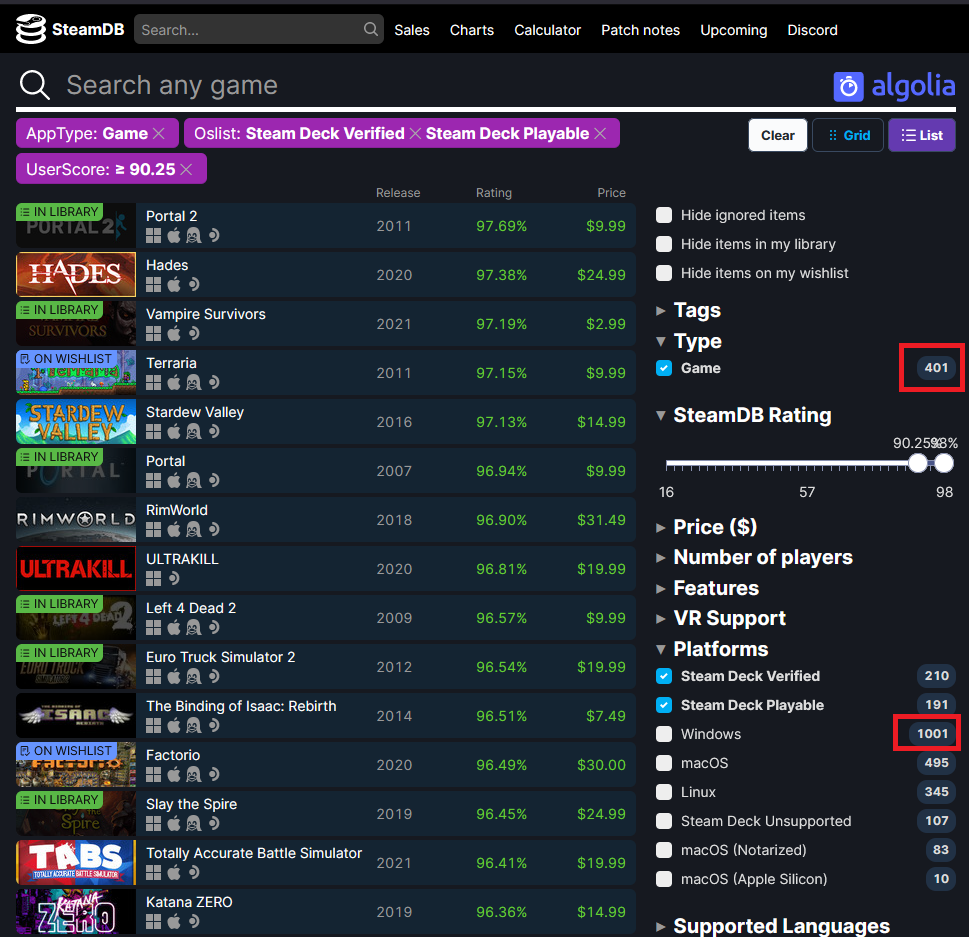This screenshot has height=937, width=969.
Task: Open the Patch notes page
Action: (x=640, y=30)
